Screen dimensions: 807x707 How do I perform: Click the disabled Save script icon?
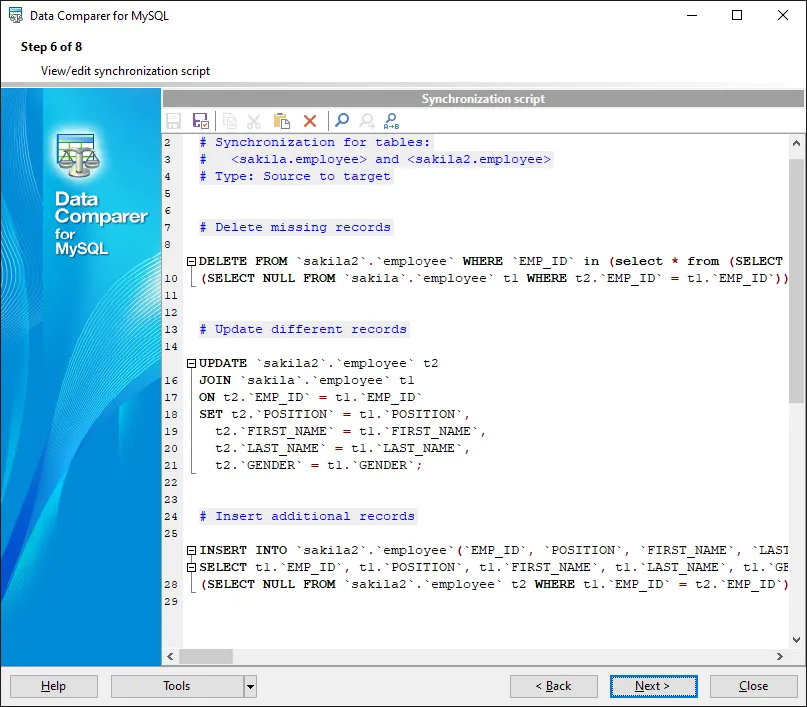(173, 121)
